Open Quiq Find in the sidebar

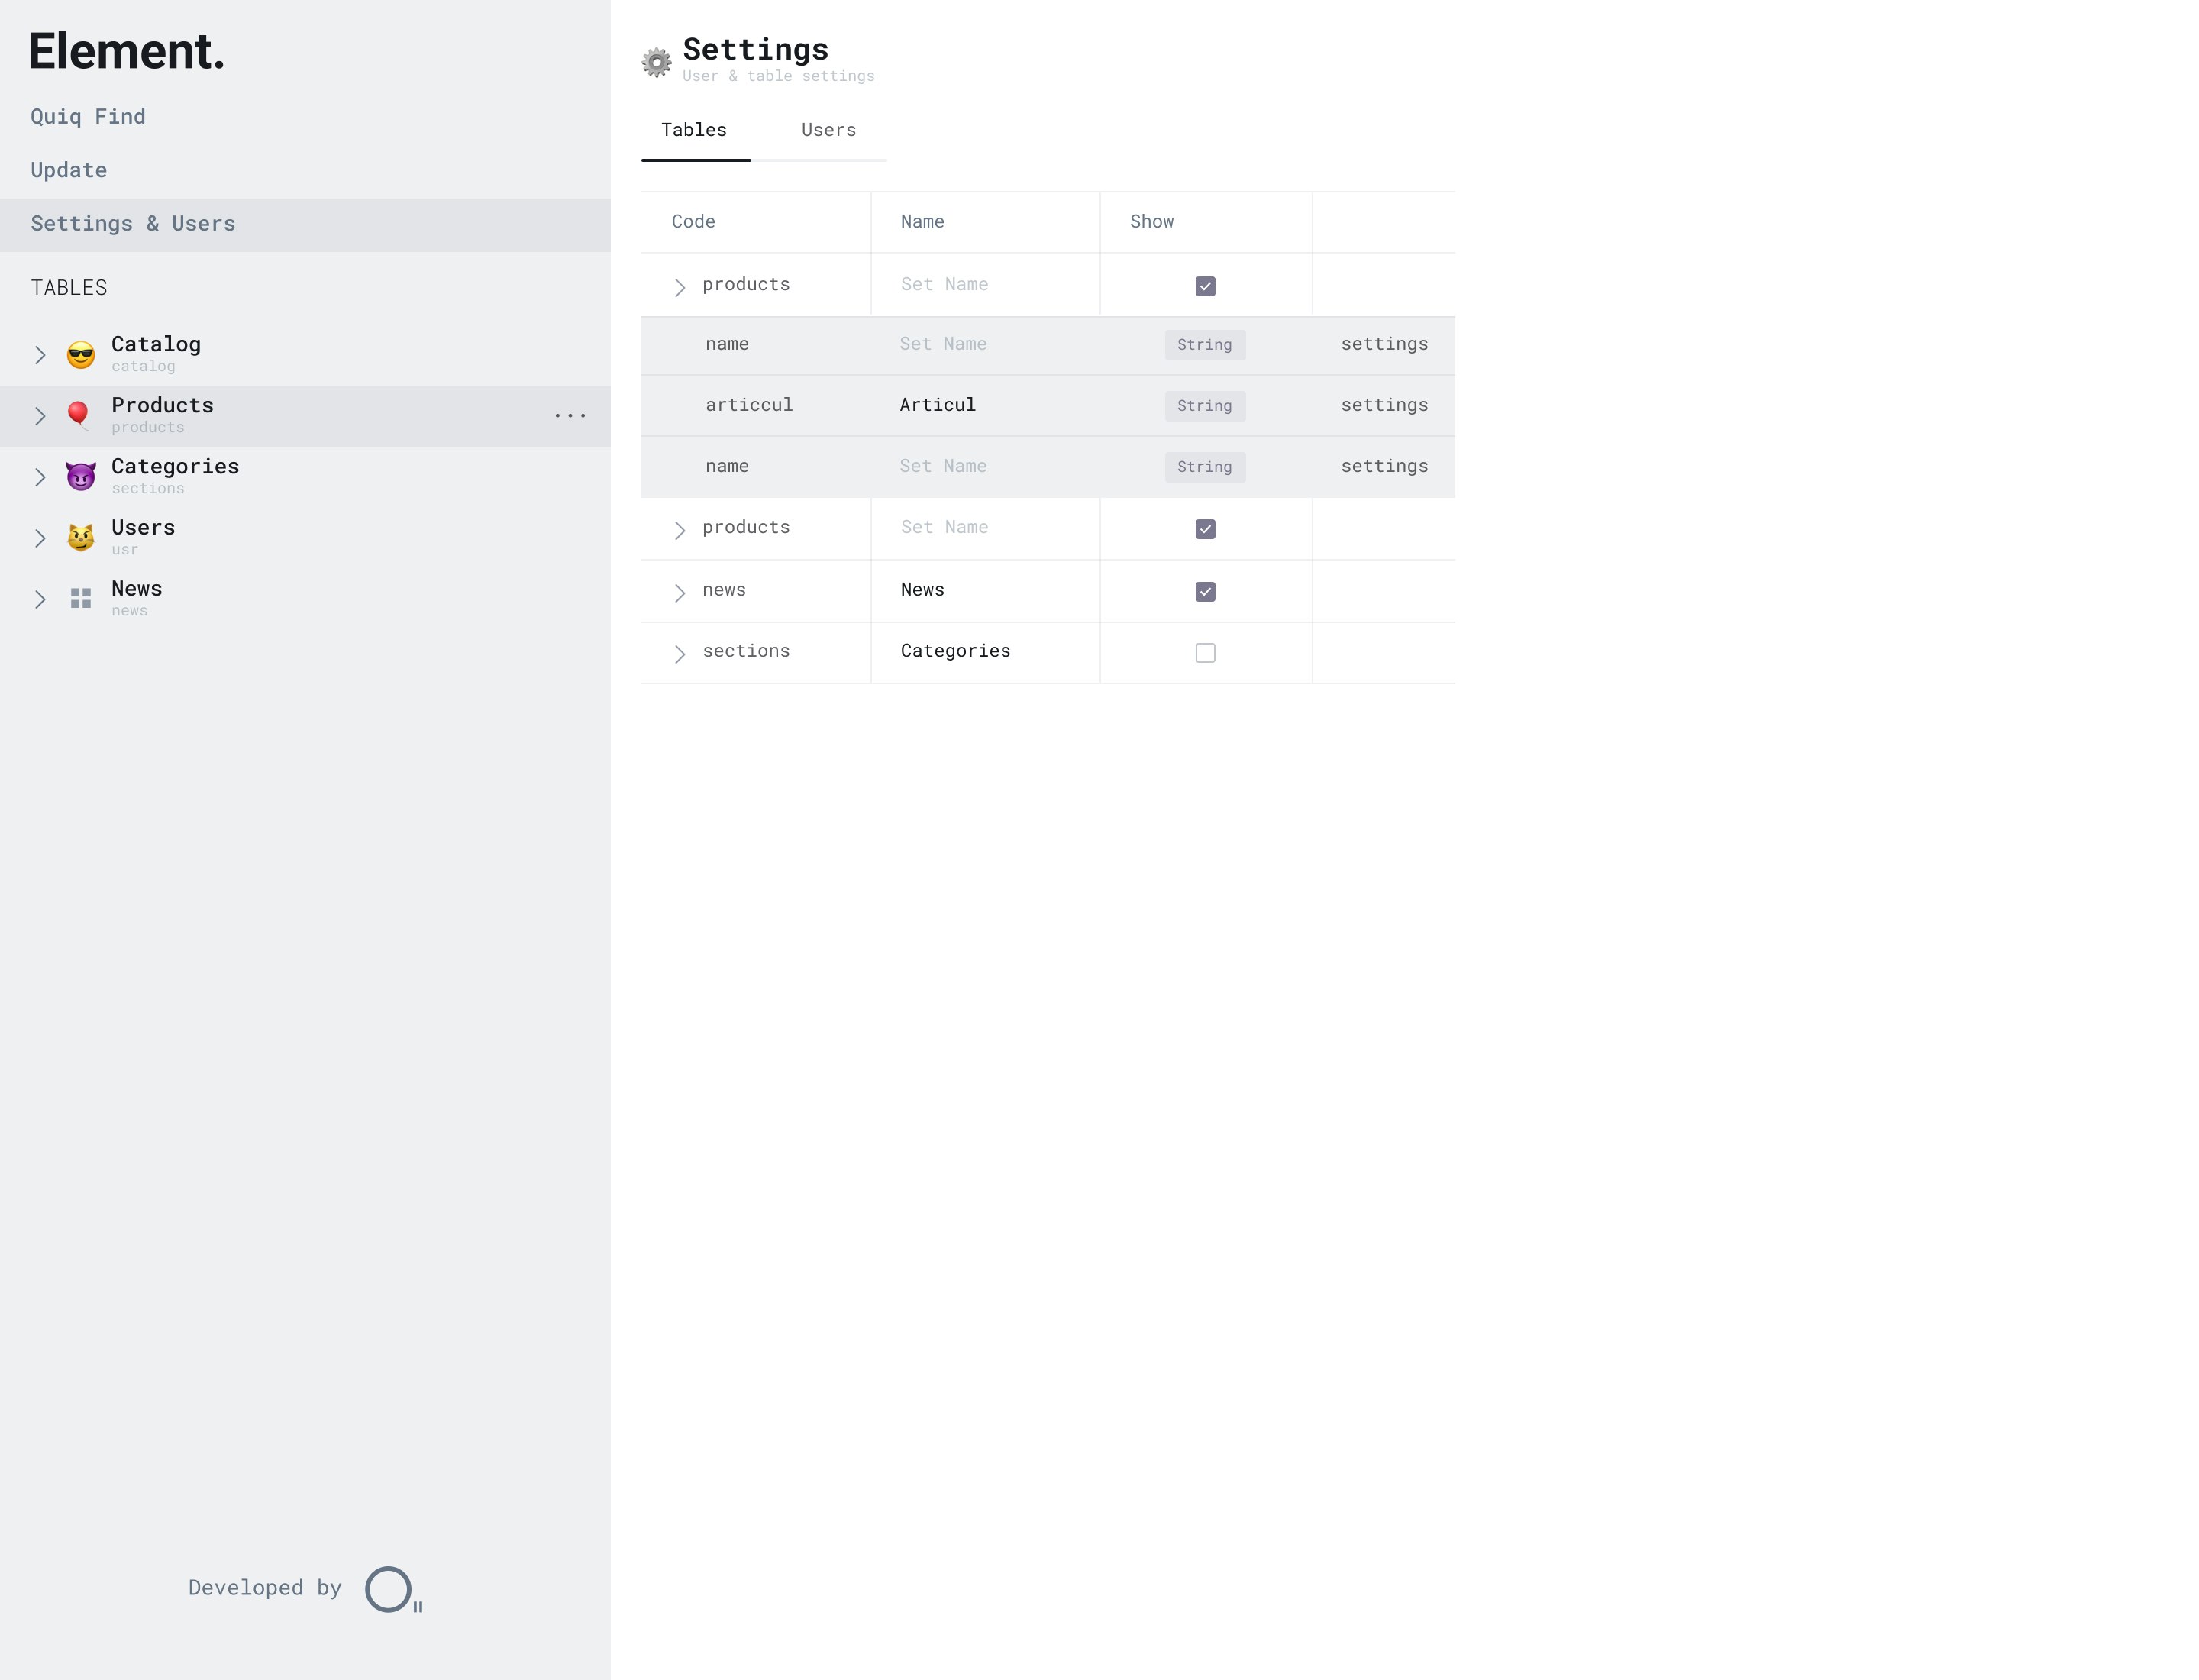[x=88, y=117]
